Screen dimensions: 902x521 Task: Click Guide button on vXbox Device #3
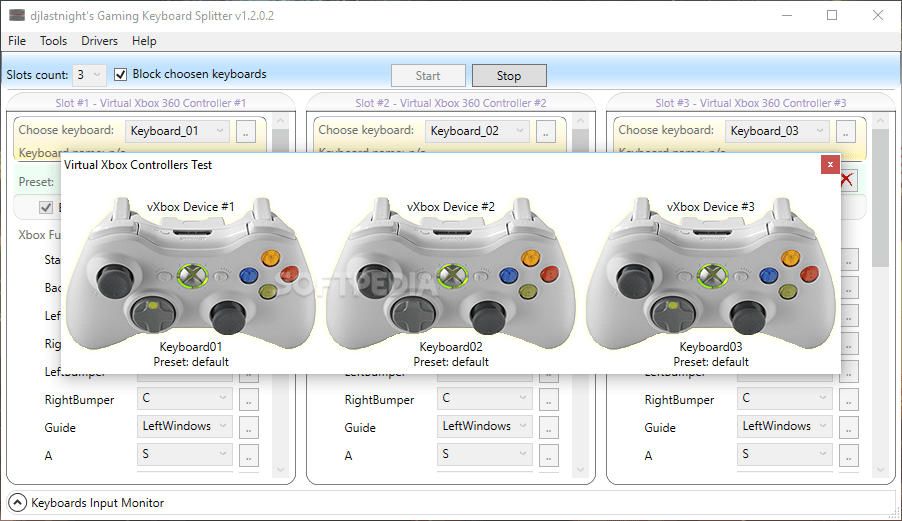[712, 275]
